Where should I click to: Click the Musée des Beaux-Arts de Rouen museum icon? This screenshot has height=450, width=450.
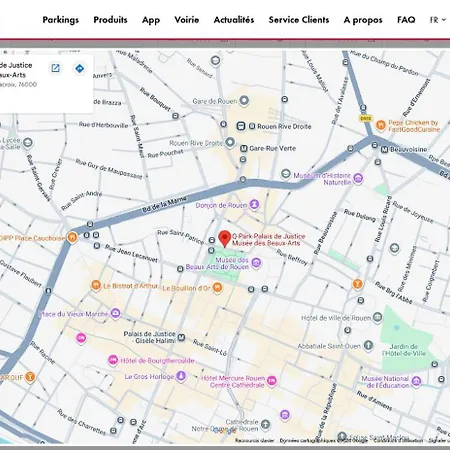[x=256, y=263]
